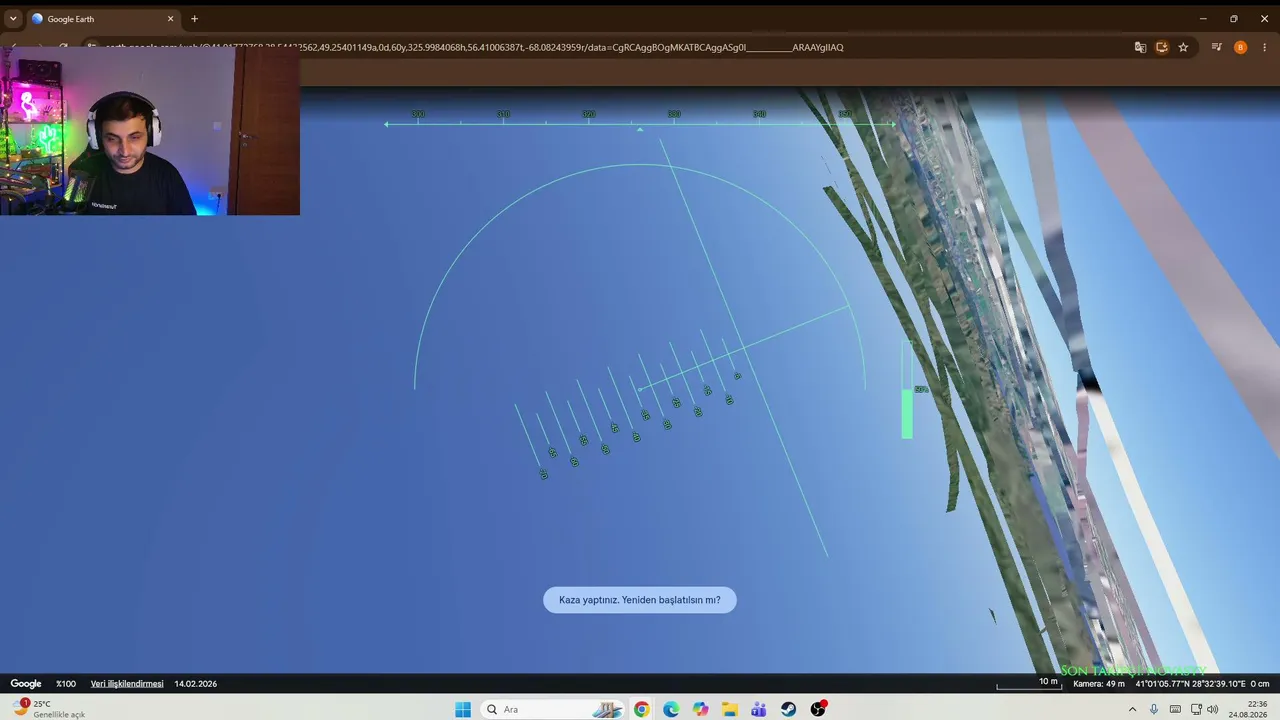Open Microsoft Teams from the taskbar
Screen dimensions: 1280x720
coord(759,709)
